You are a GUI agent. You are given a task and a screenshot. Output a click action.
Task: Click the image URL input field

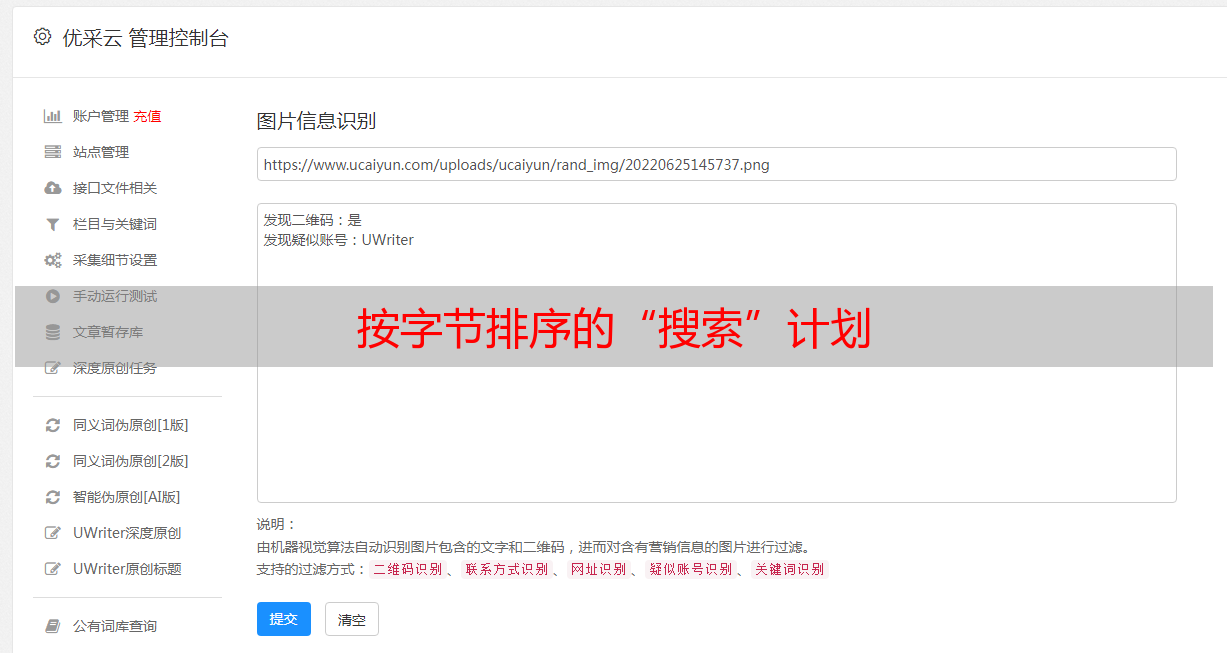click(716, 164)
